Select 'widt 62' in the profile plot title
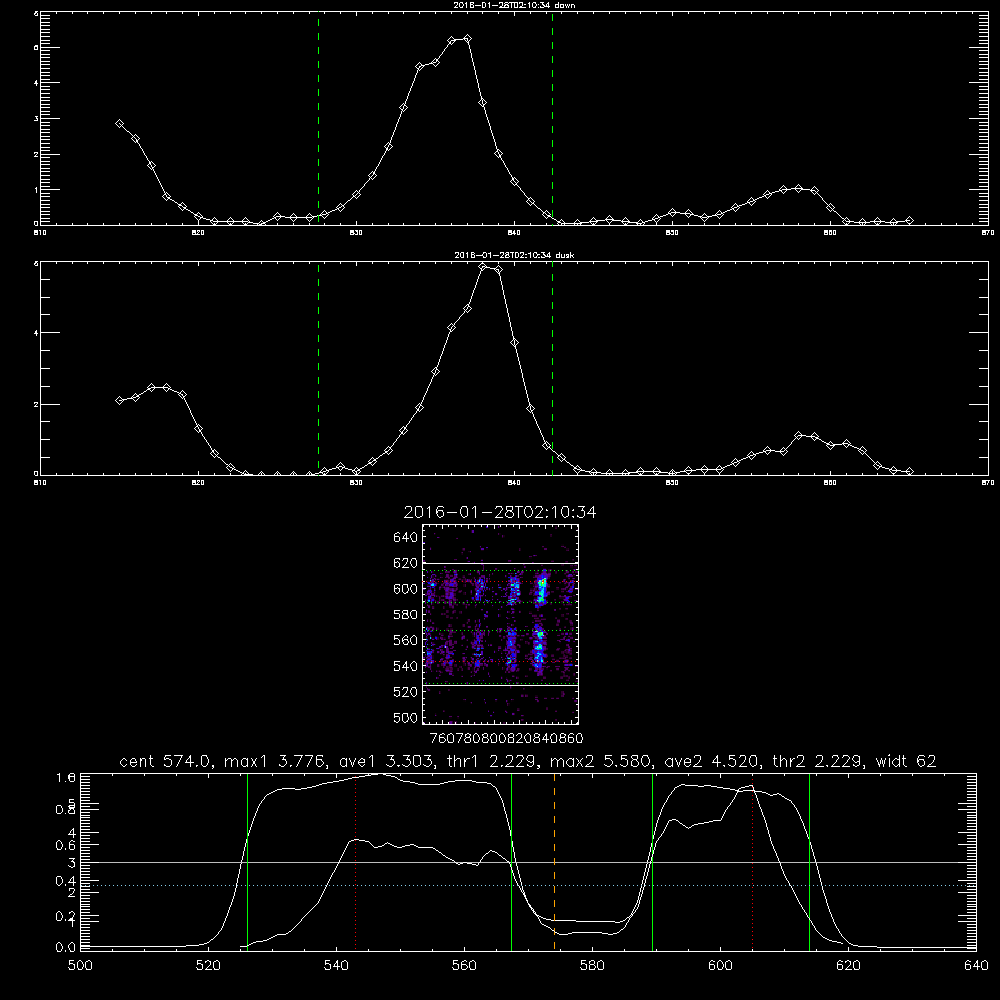This screenshot has height=1000, width=1000. [x=906, y=761]
